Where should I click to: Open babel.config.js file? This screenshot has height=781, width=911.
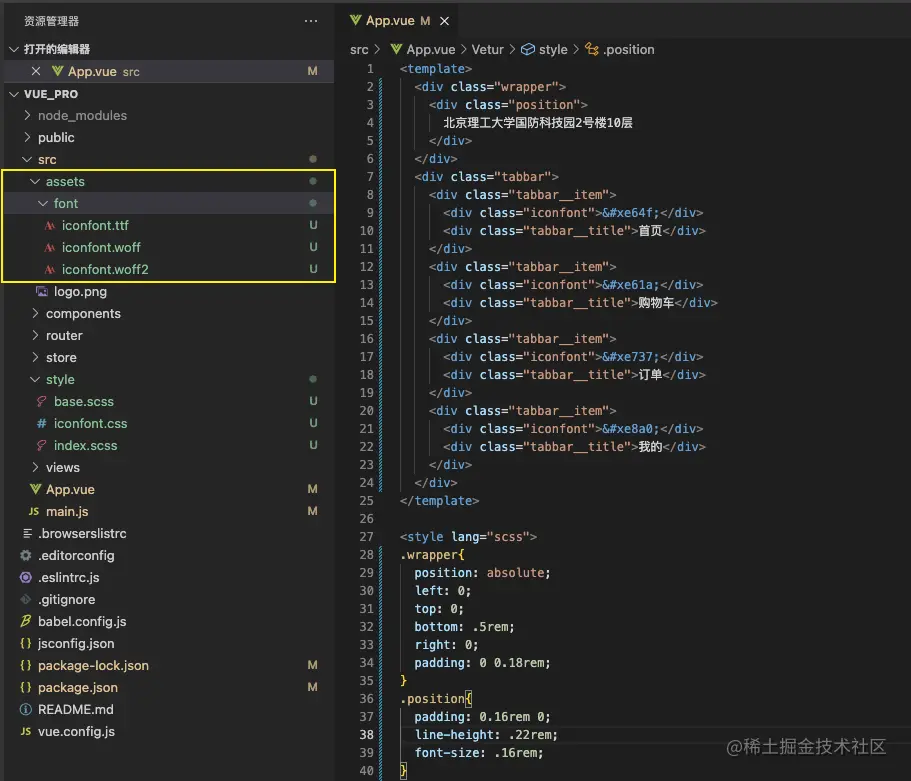[x=82, y=622]
